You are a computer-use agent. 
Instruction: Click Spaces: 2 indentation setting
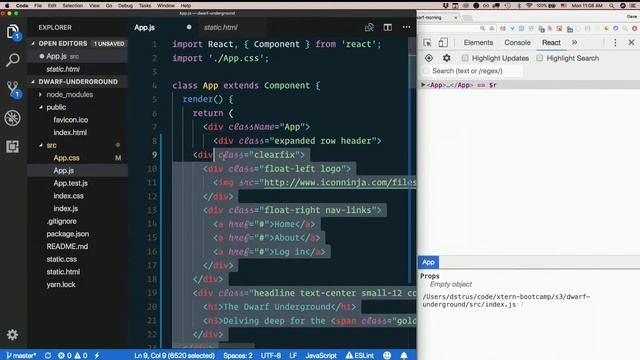pyautogui.click(x=238, y=356)
